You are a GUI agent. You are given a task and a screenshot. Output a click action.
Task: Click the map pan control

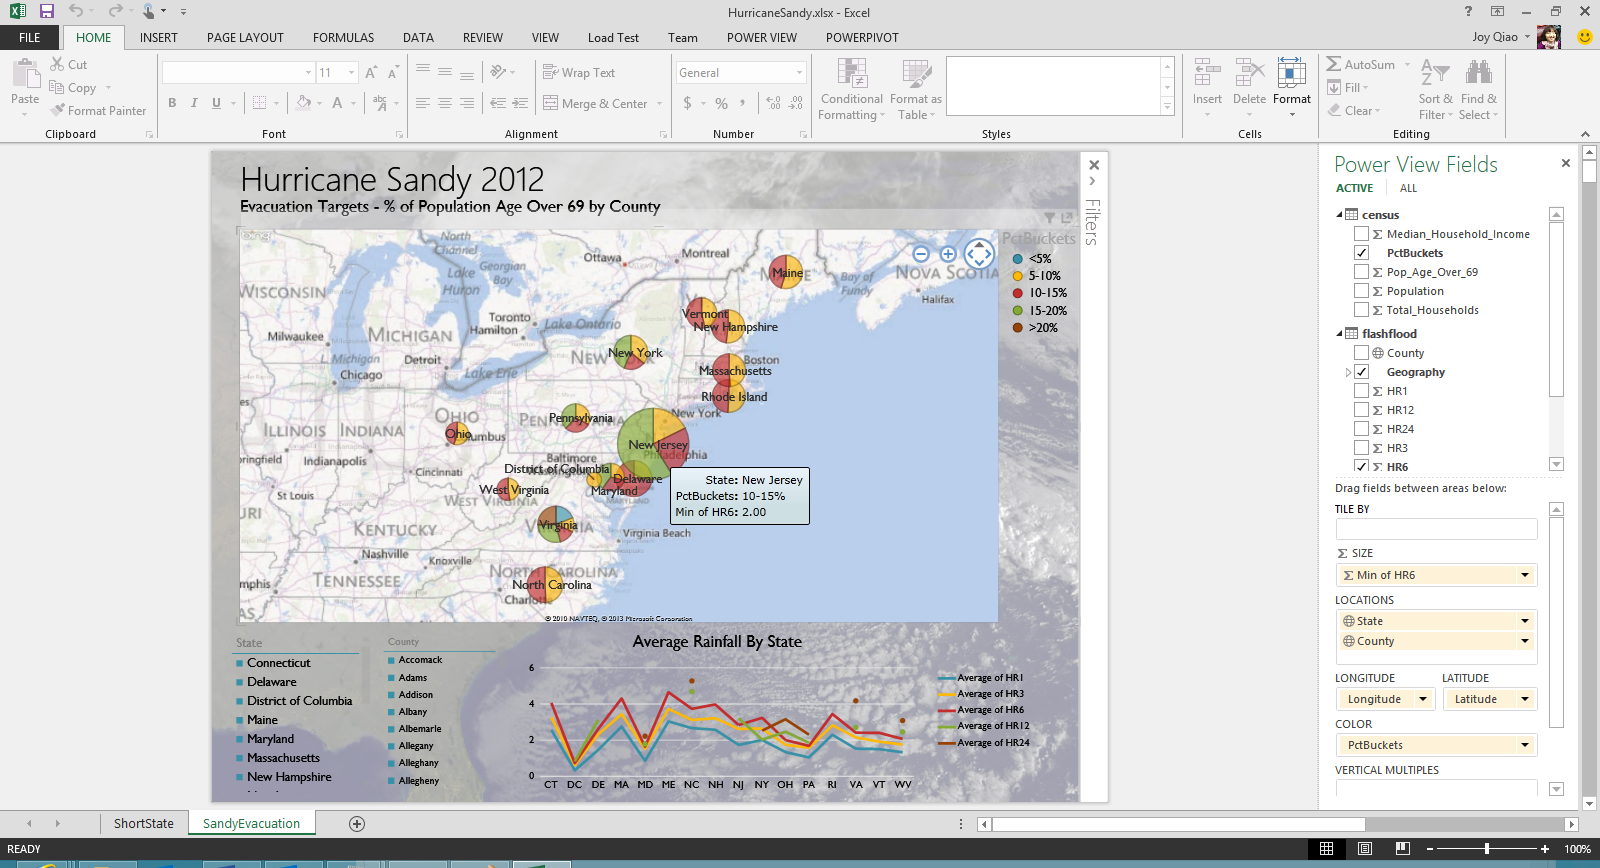[x=980, y=254]
